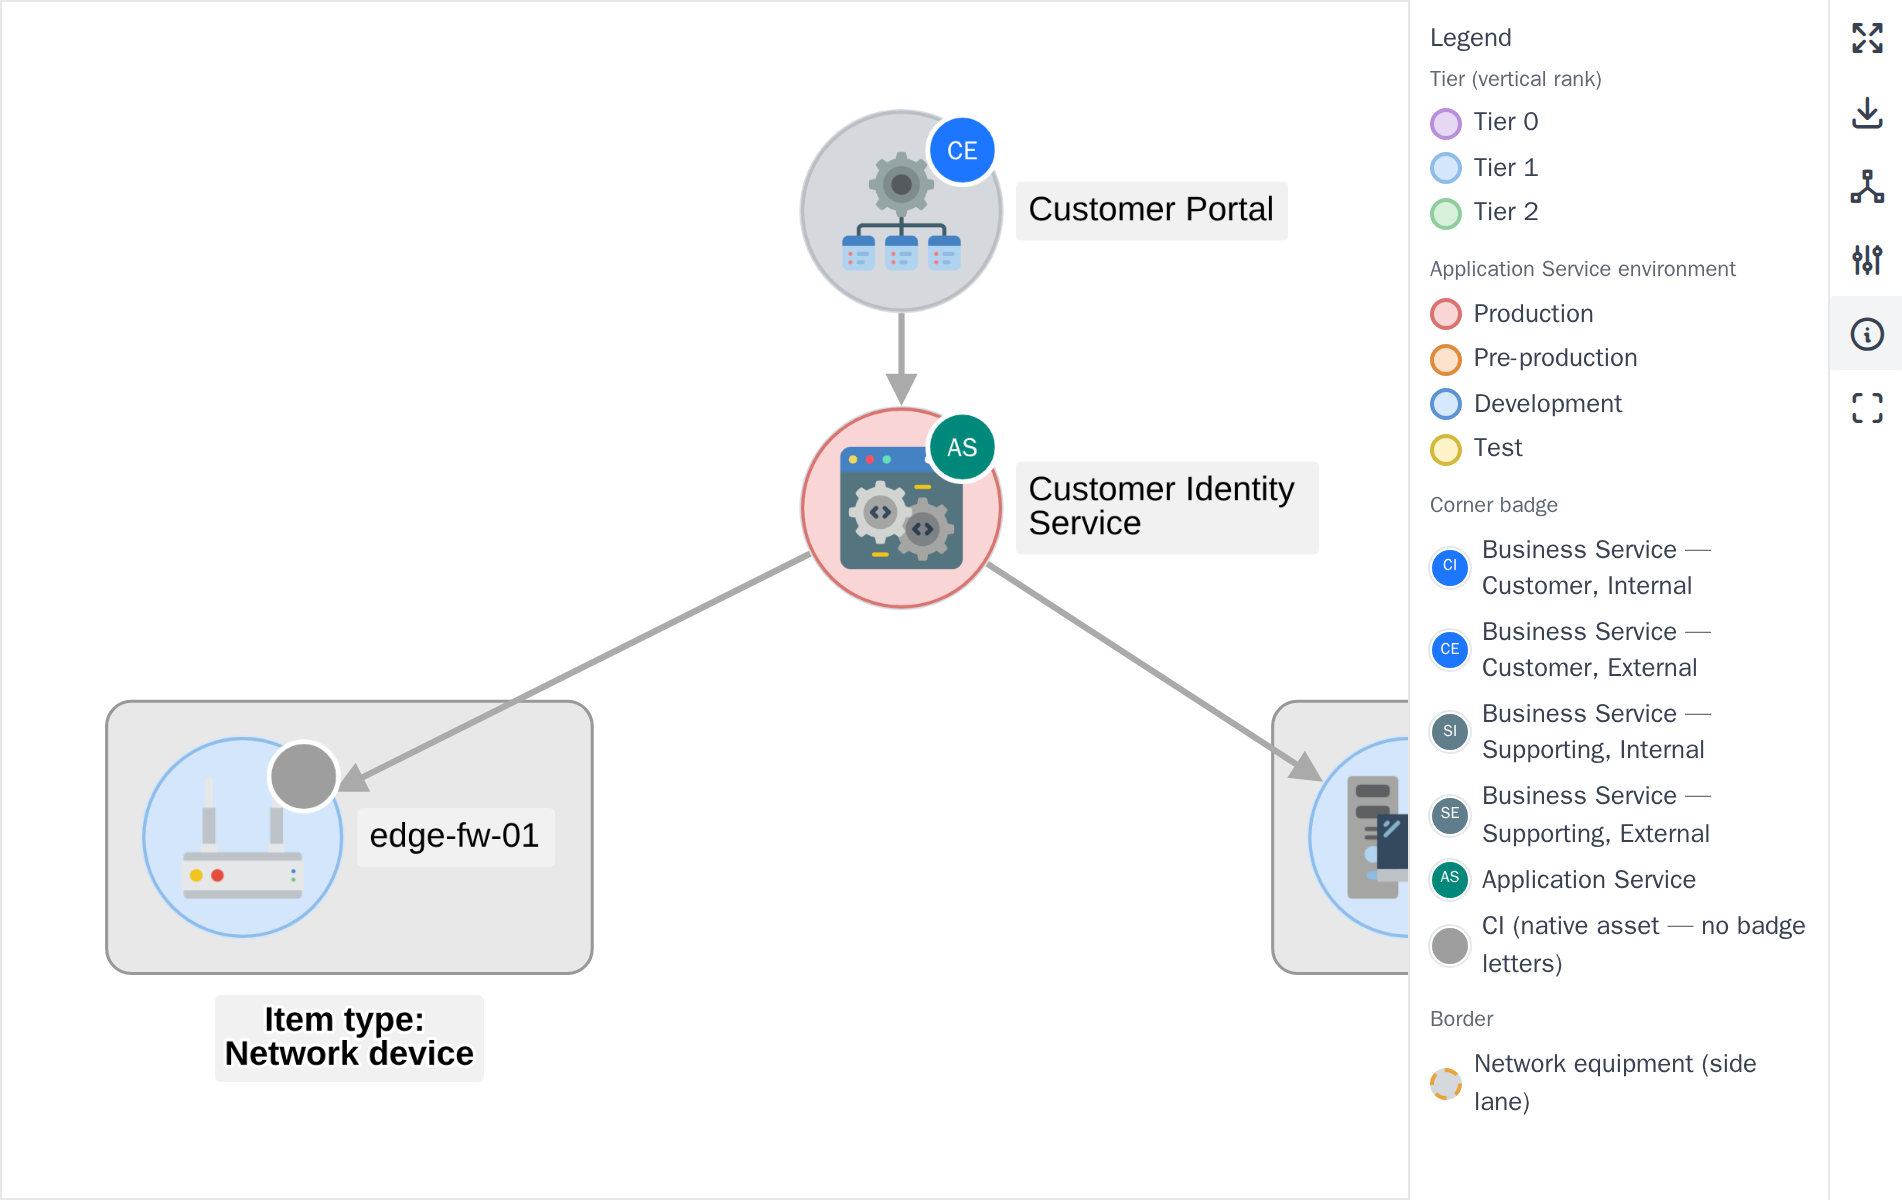Image resolution: width=1902 pixels, height=1200 pixels.
Task: Click the Tier 0 purple legend swatch
Action: [1446, 123]
